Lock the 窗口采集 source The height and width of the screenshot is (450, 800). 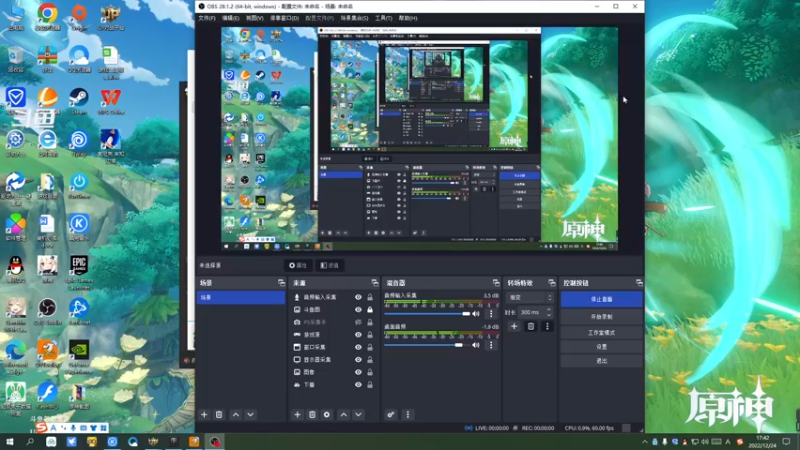point(370,347)
